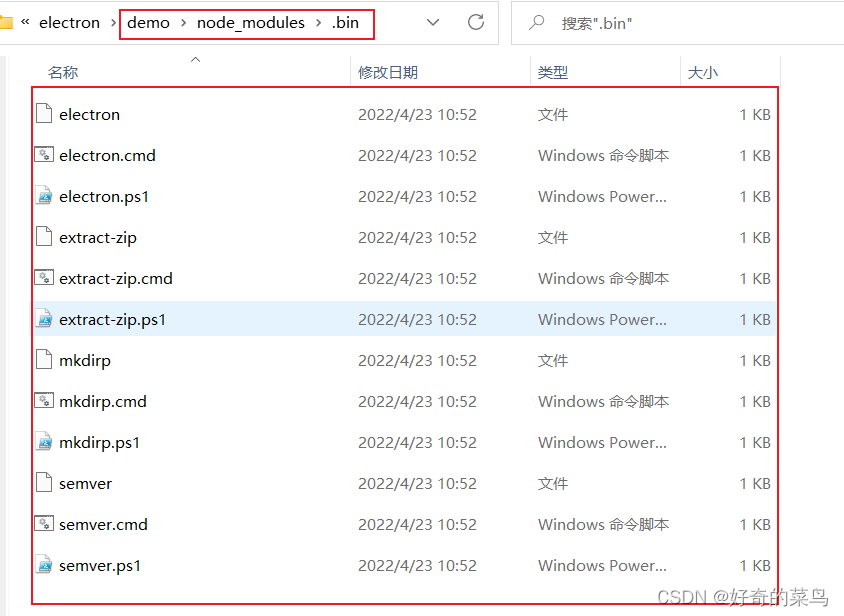Select file name extract-zip.ps1
Screen dimensions: 844x616
[x=112, y=319]
